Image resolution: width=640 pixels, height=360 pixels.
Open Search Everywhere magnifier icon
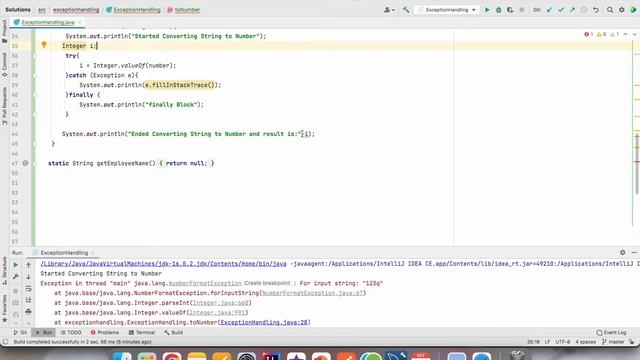pyautogui.click(x=610, y=10)
